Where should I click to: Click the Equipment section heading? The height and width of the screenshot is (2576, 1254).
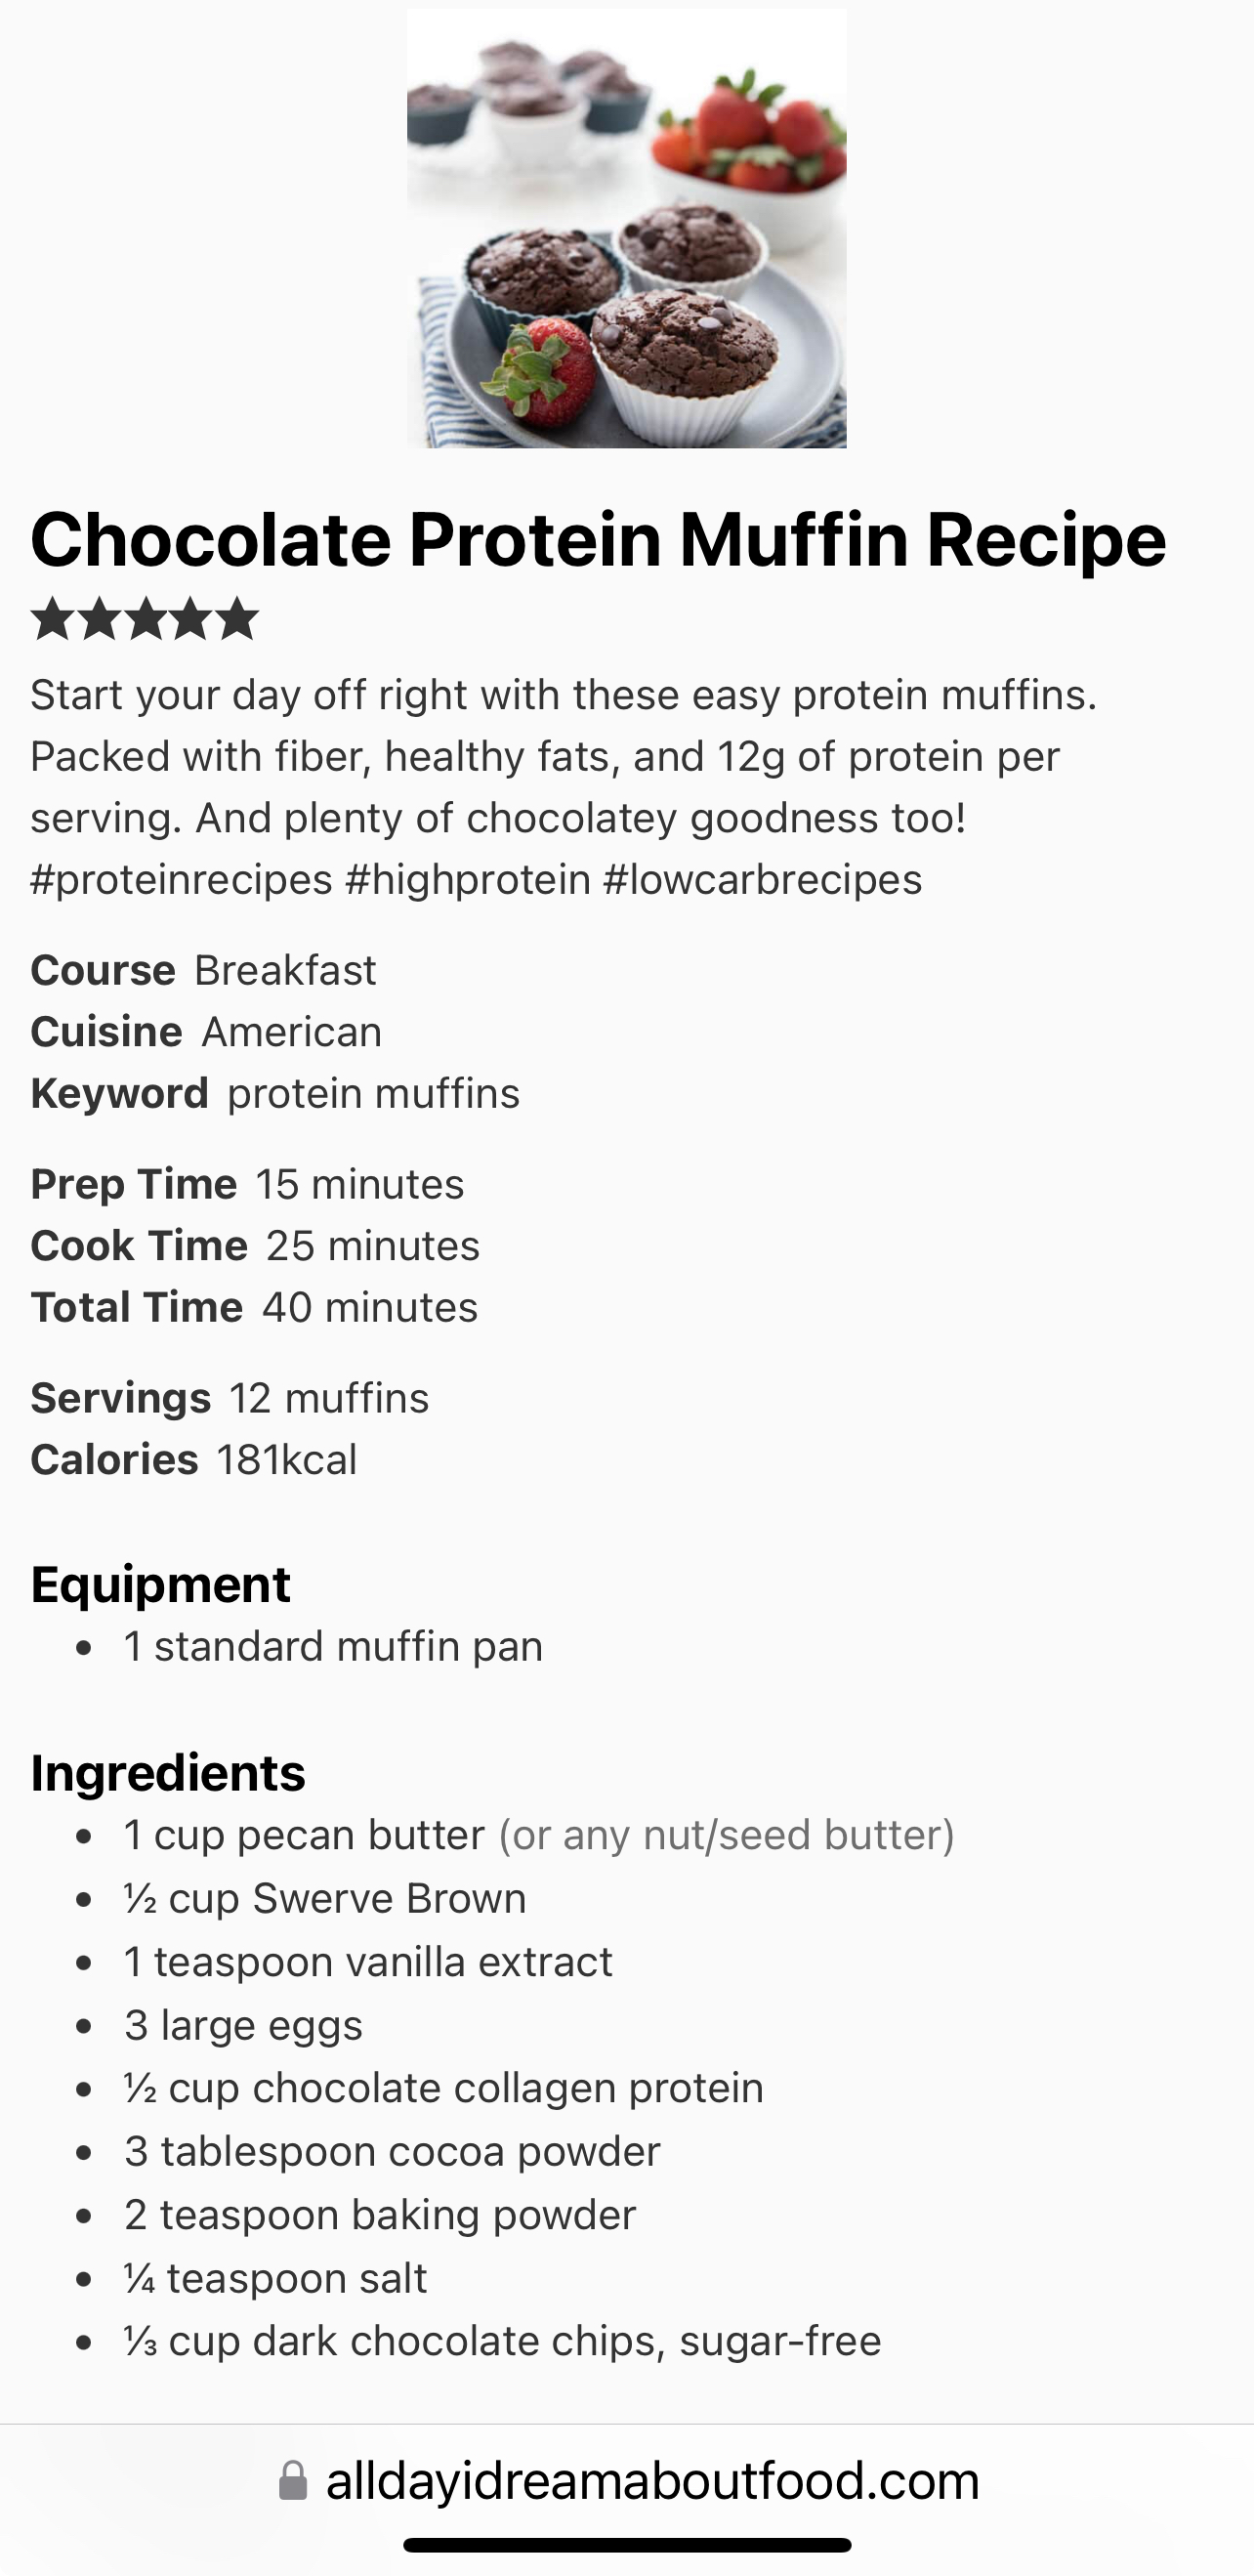point(160,1584)
